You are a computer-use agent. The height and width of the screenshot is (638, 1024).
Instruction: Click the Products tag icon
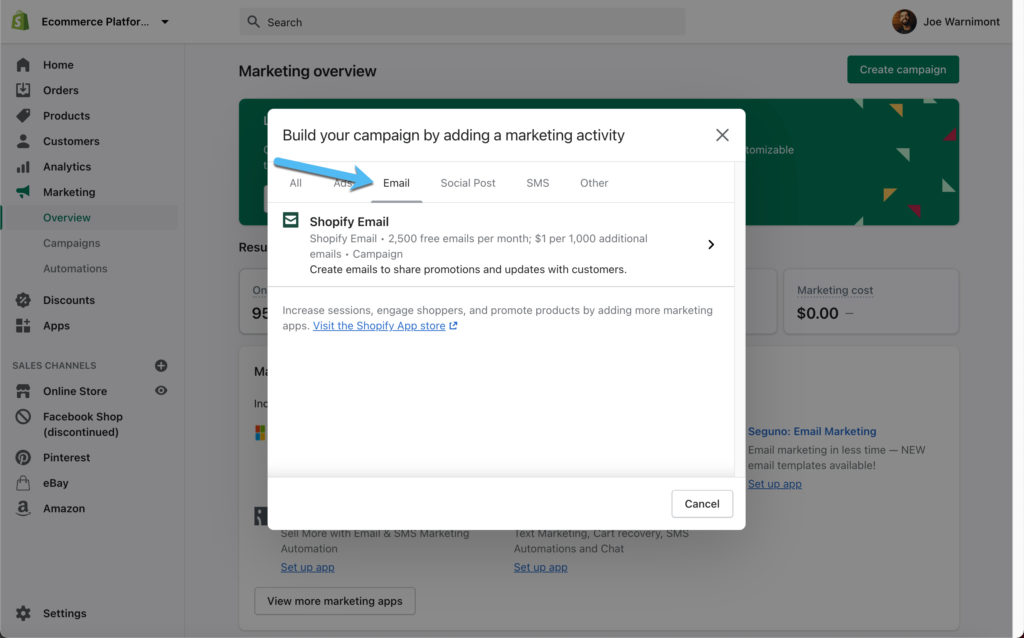click(x=23, y=116)
